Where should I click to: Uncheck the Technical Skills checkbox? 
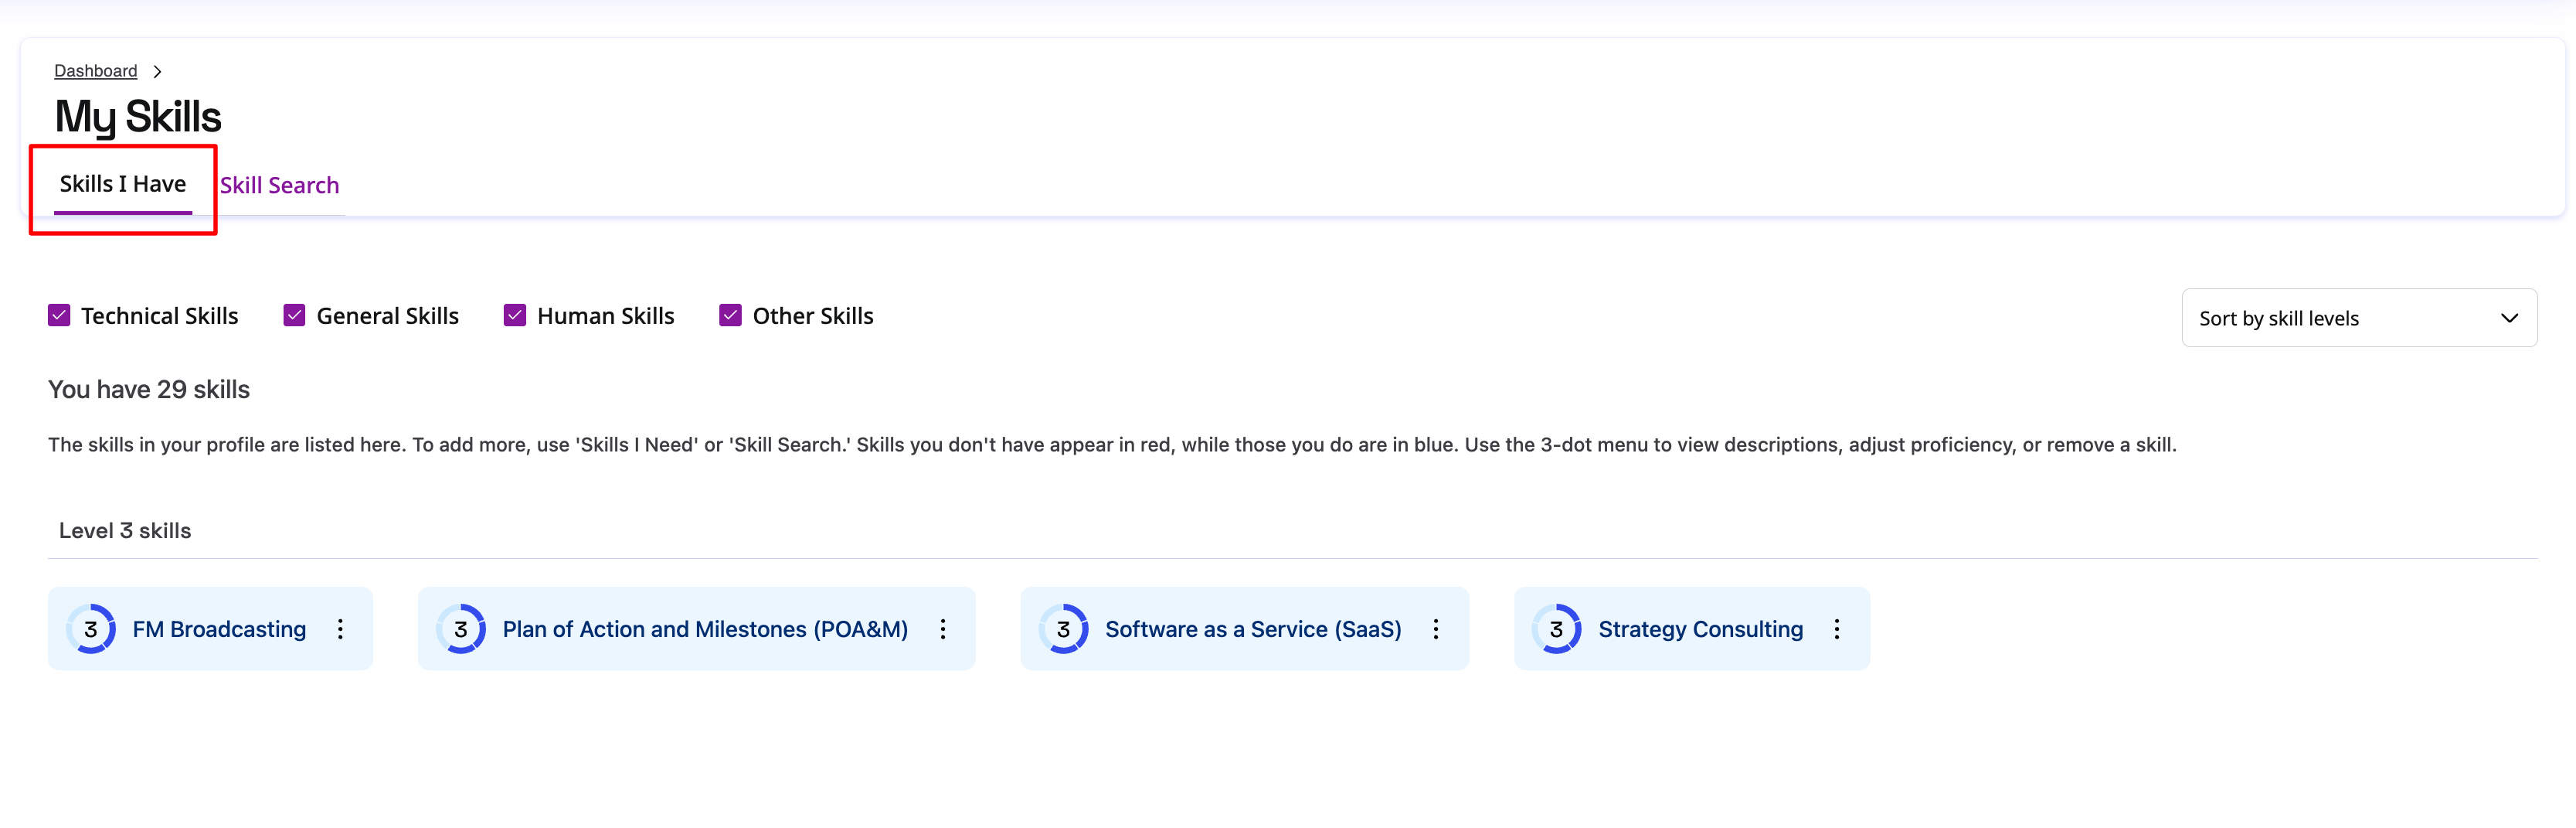(59, 316)
